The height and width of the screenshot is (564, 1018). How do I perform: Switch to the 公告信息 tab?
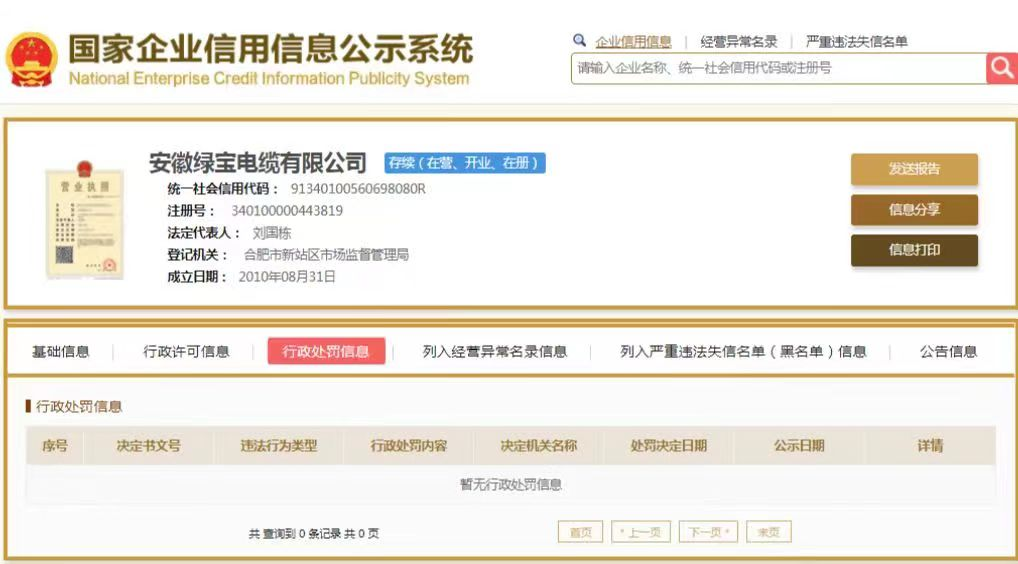point(948,352)
